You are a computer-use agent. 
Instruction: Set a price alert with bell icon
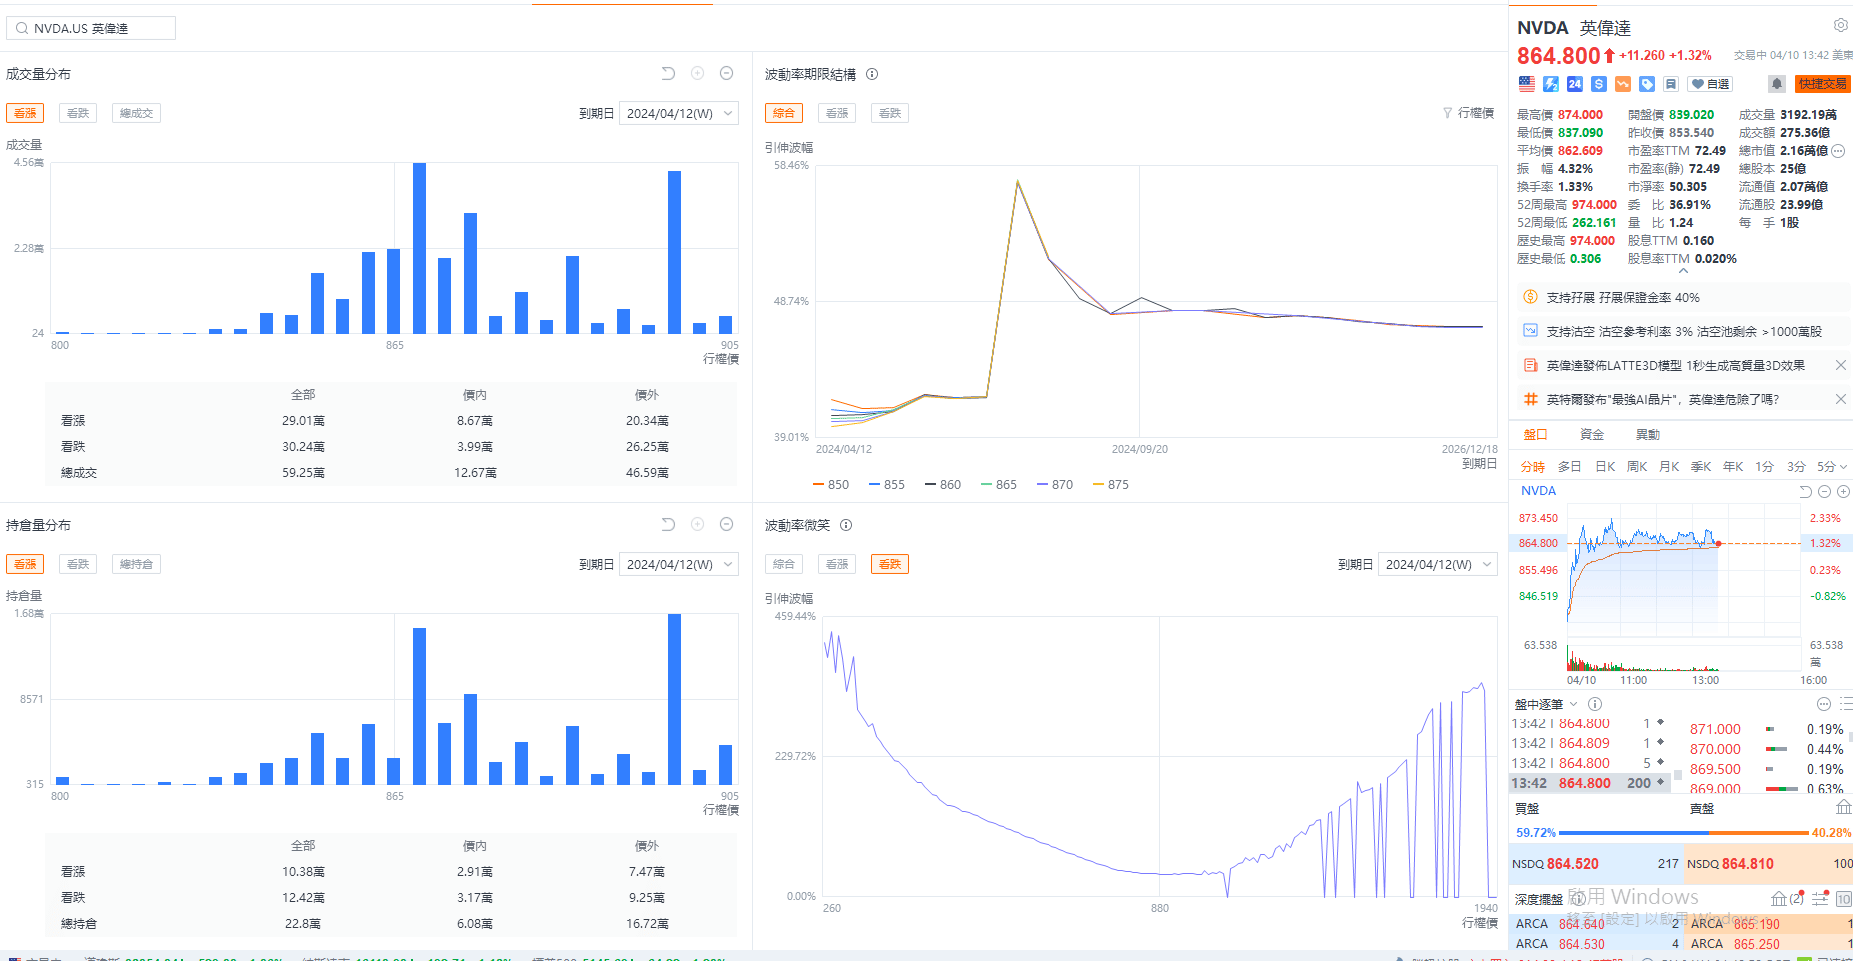tap(1777, 84)
